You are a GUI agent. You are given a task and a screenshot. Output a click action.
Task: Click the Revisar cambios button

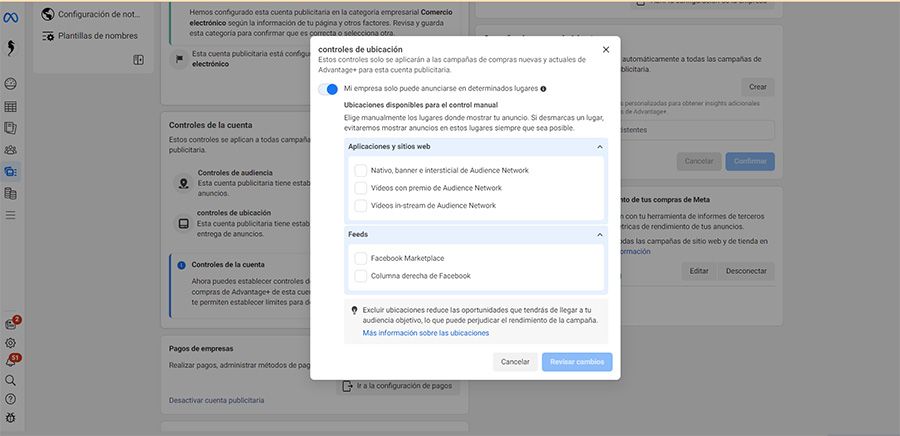pos(577,362)
